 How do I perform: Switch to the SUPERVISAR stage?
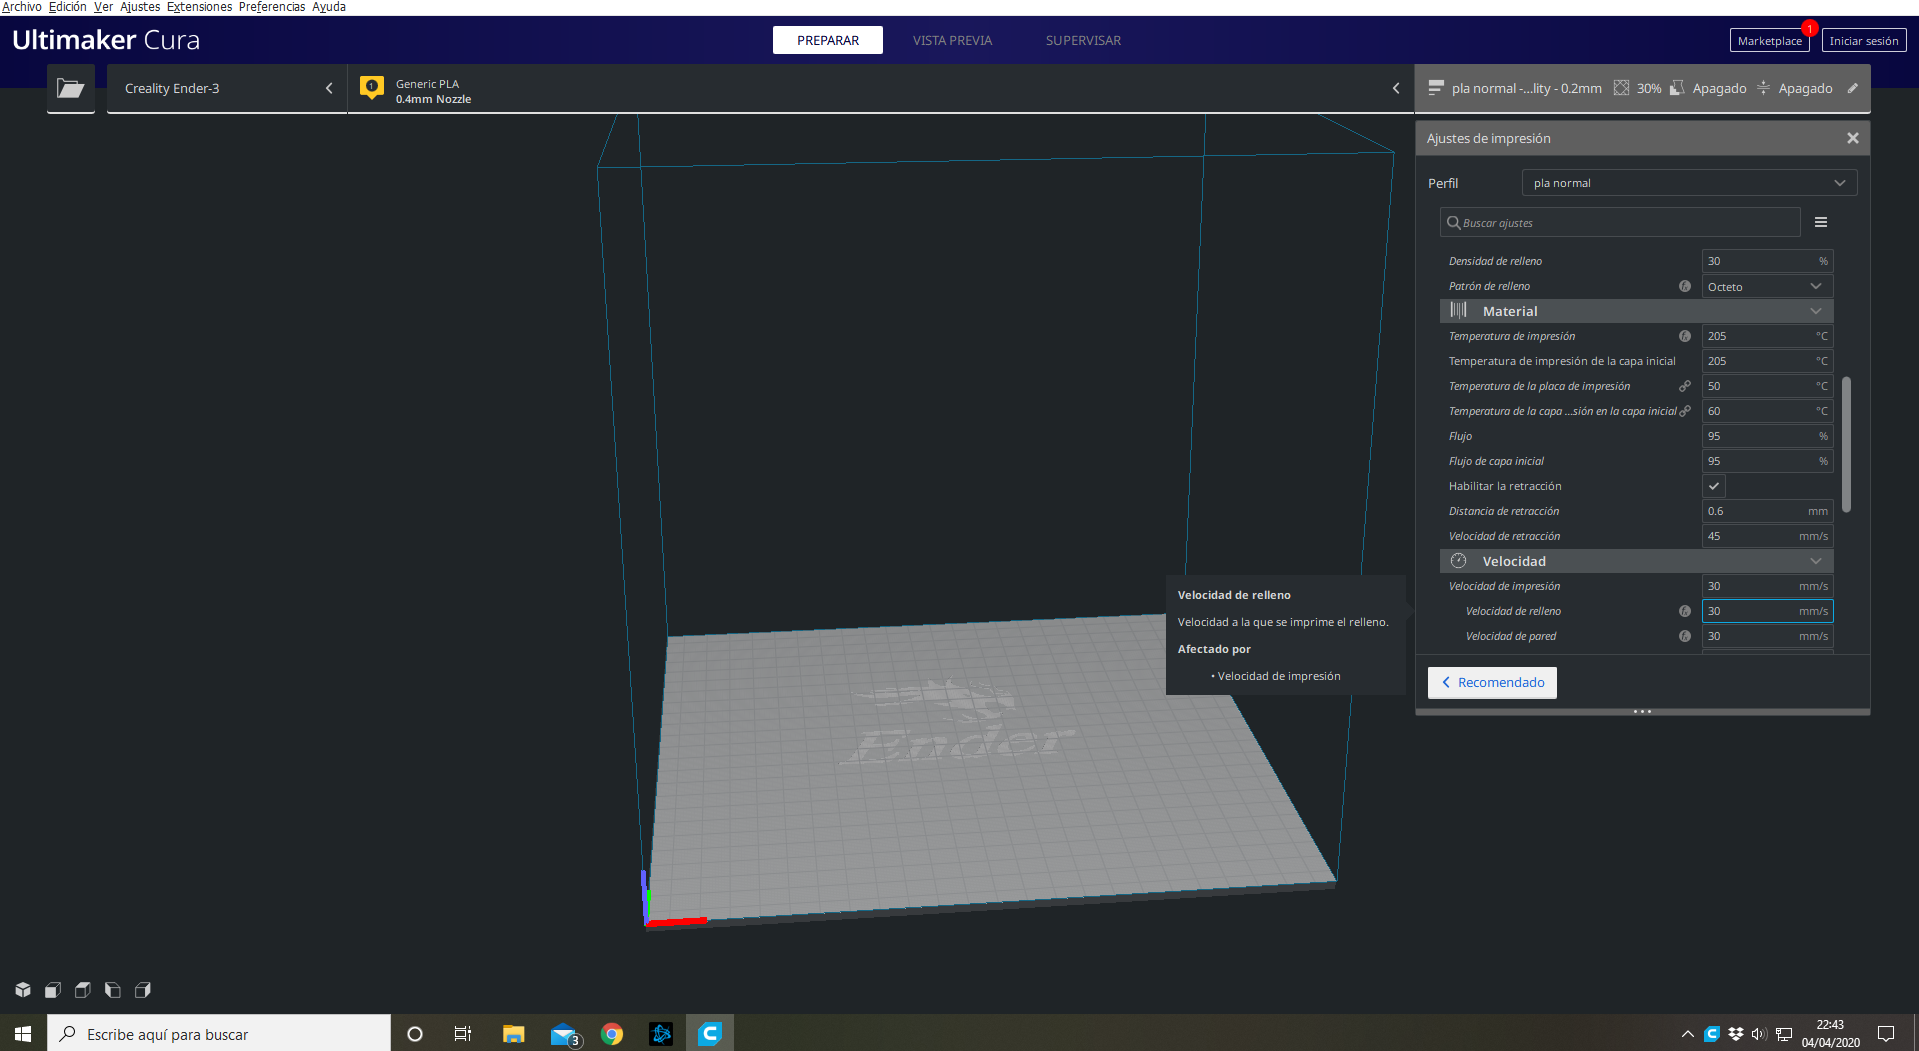point(1083,40)
